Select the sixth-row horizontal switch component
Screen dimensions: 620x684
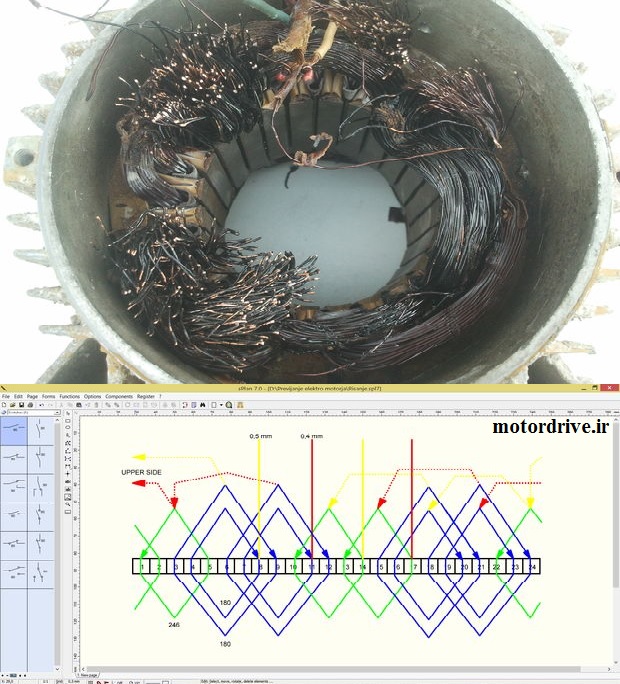(x=14, y=574)
